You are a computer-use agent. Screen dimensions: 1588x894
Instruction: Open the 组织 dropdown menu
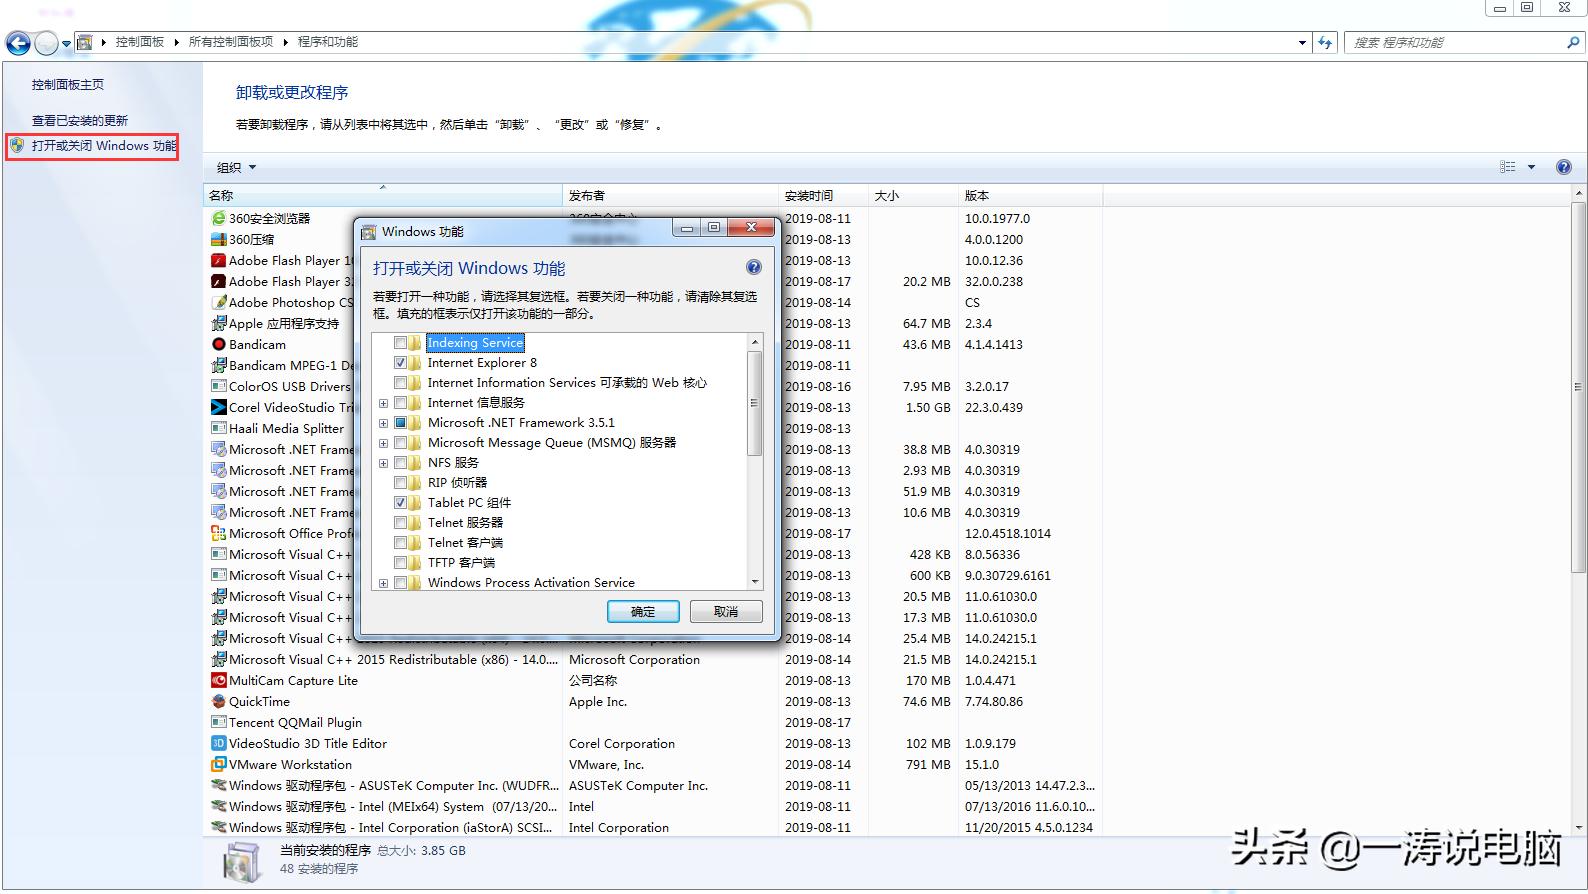point(237,167)
